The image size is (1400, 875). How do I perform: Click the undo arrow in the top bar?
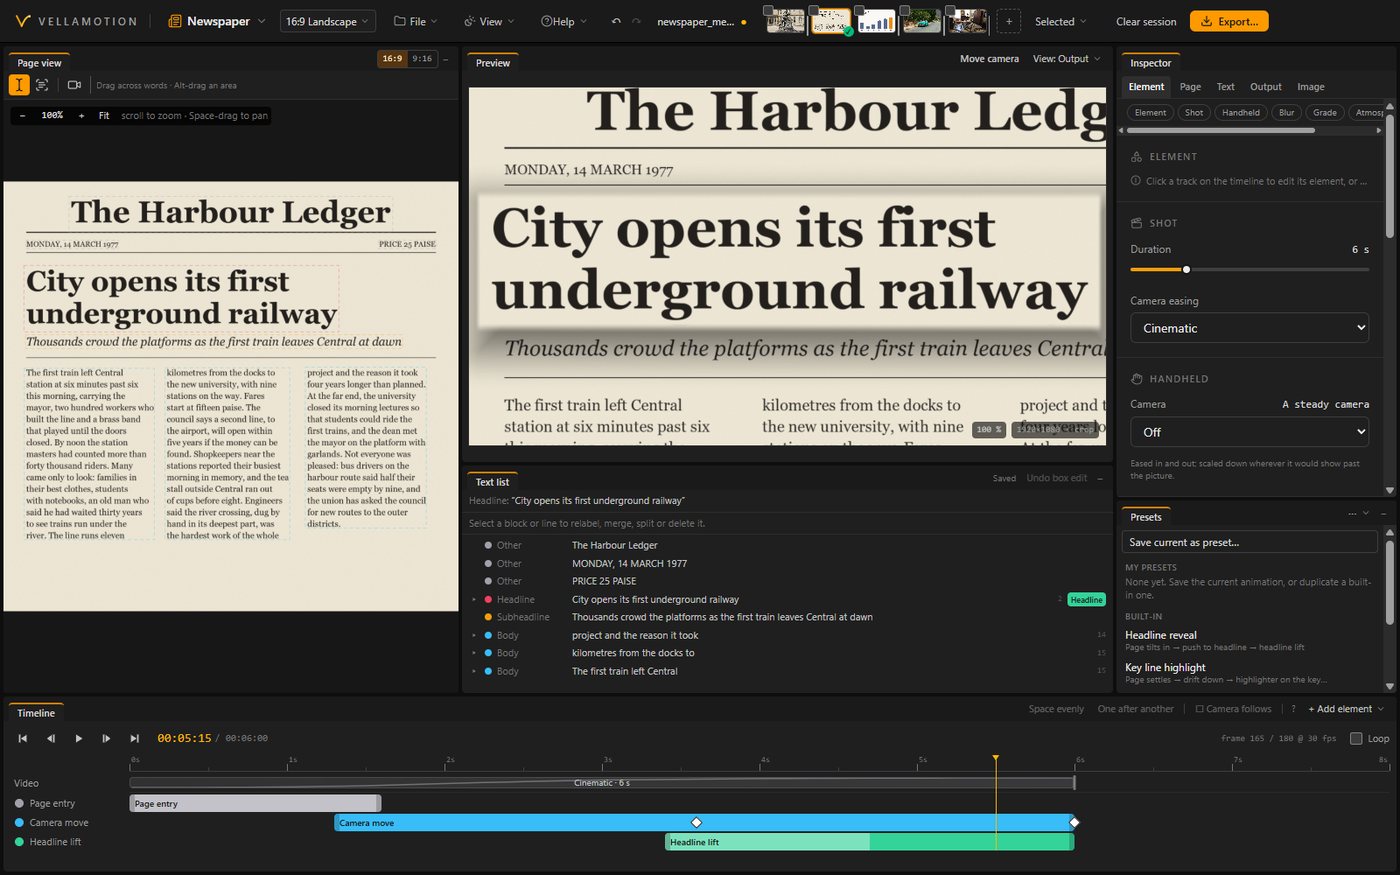616,21
